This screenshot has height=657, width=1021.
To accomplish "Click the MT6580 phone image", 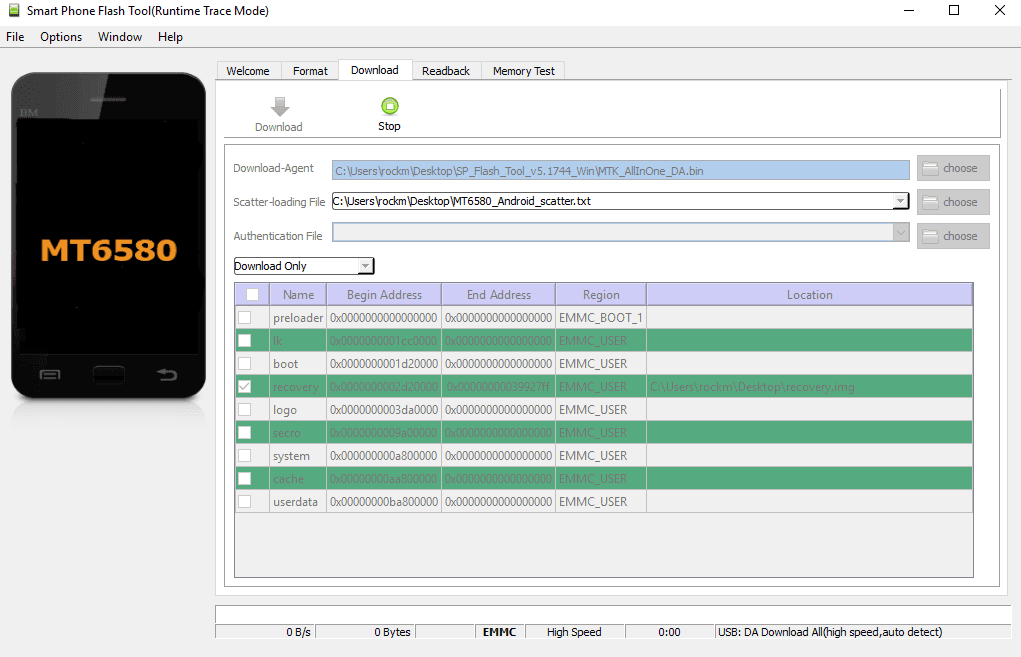I will (109, 236).
